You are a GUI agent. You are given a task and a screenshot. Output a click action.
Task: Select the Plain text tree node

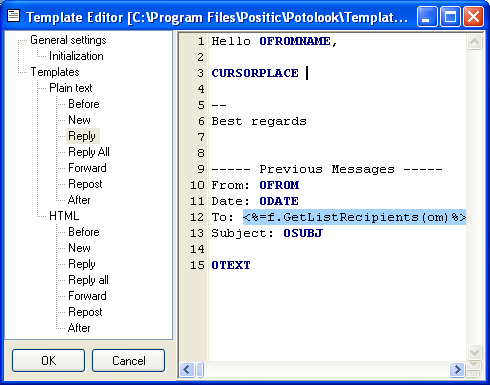71,88
